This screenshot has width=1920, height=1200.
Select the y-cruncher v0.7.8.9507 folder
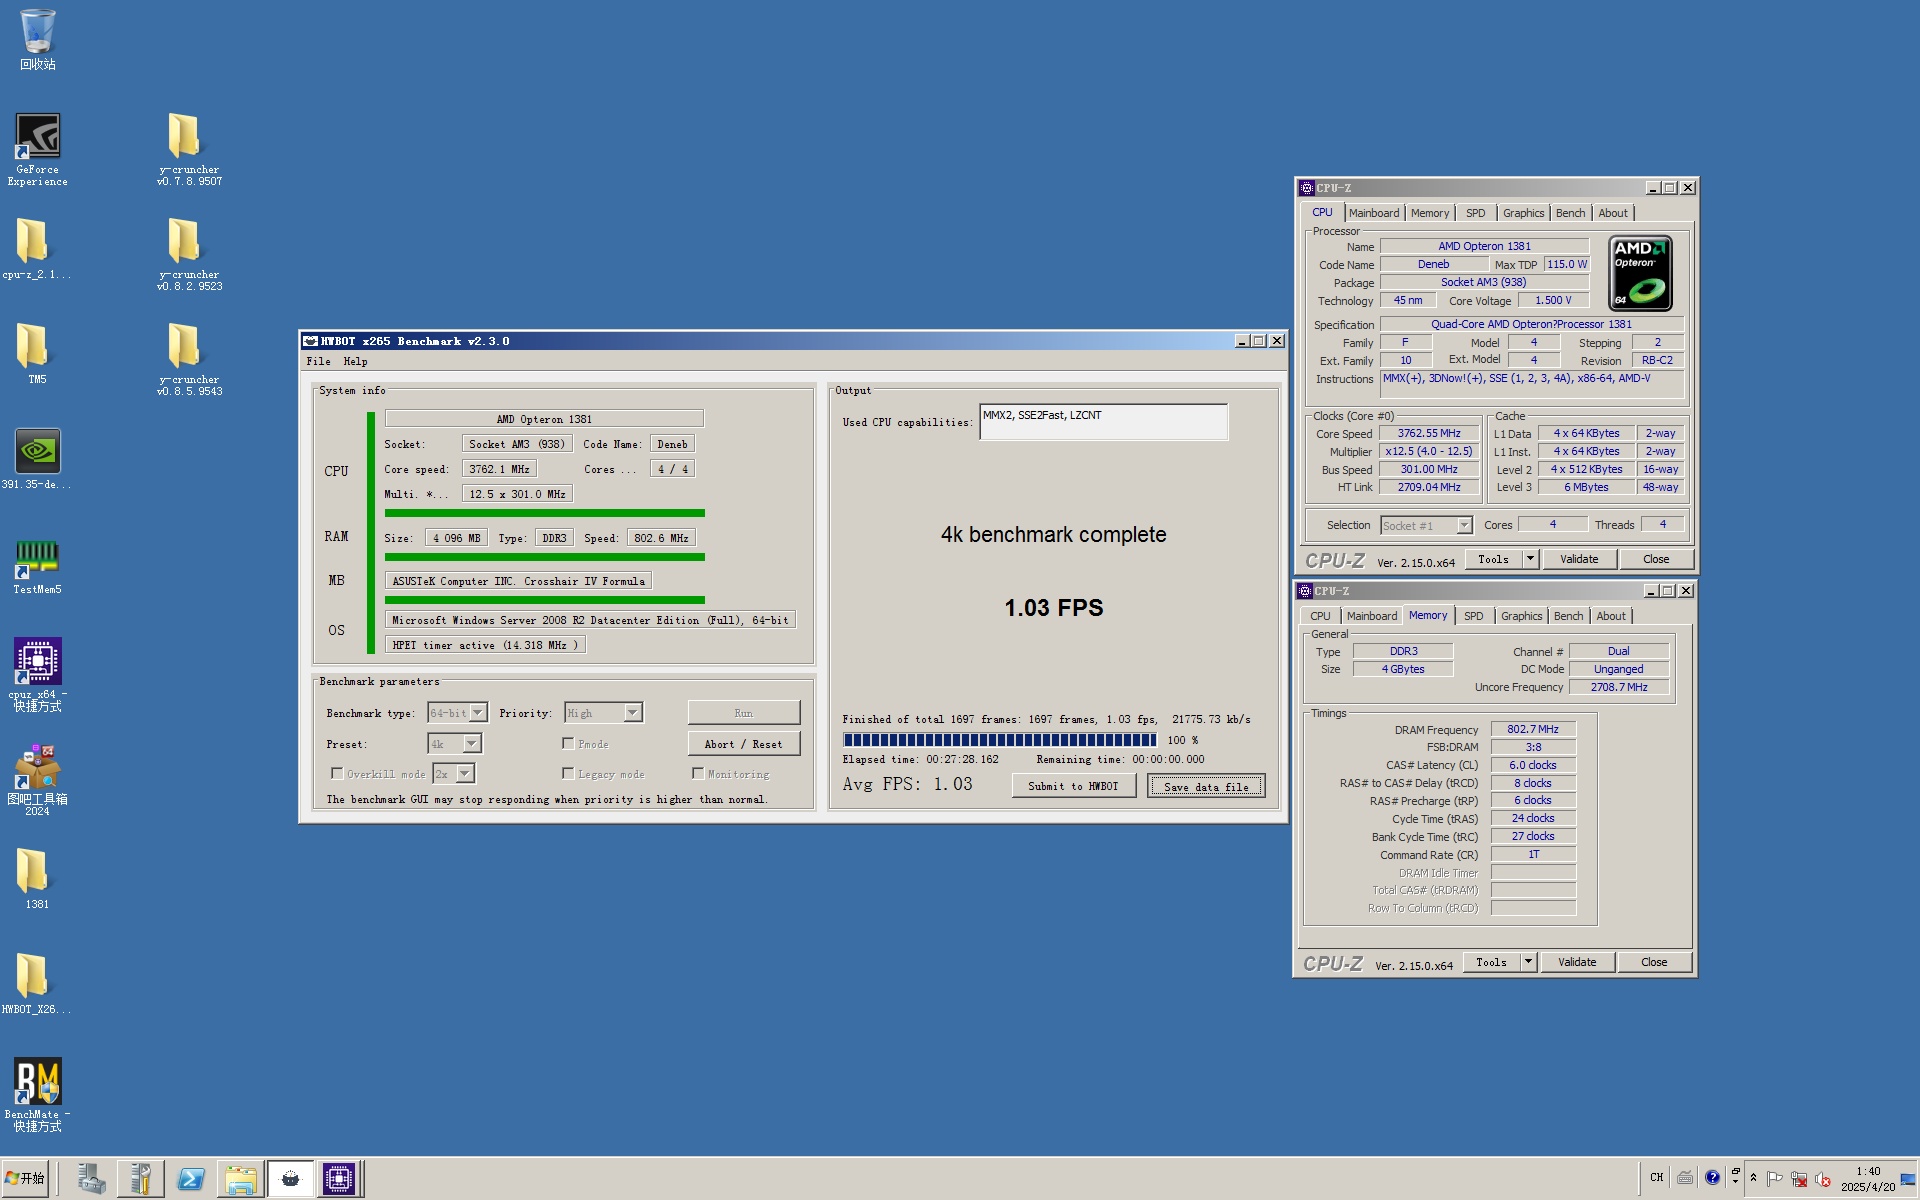(x=189, y=149)
